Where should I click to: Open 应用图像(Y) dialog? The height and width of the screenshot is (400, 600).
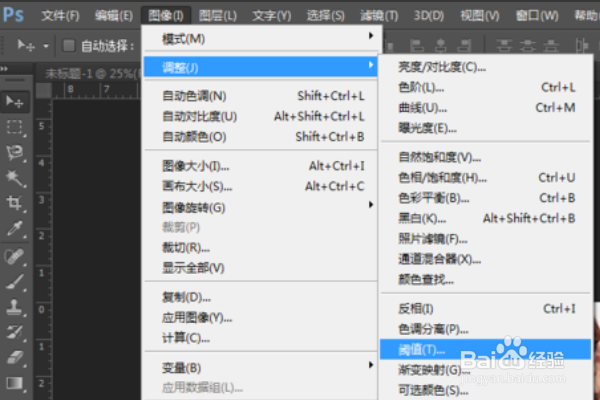tap(261, 317)
